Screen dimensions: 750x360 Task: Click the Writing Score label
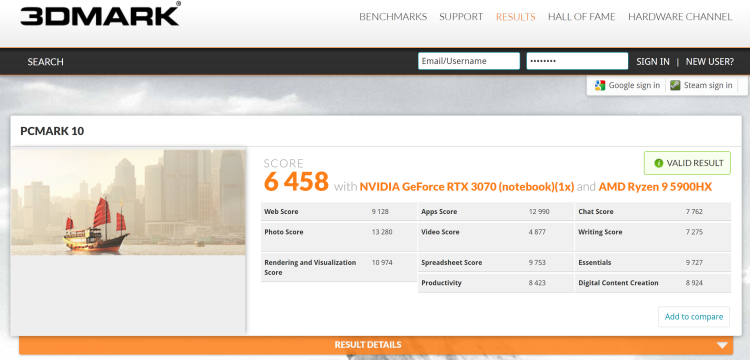tap(600, 232)
